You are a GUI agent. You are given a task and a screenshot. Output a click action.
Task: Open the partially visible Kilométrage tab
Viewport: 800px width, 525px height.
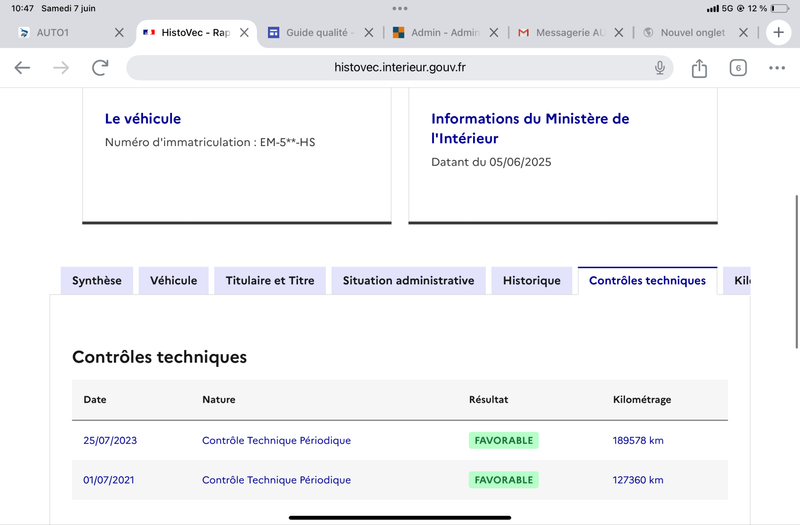point(737,281)
